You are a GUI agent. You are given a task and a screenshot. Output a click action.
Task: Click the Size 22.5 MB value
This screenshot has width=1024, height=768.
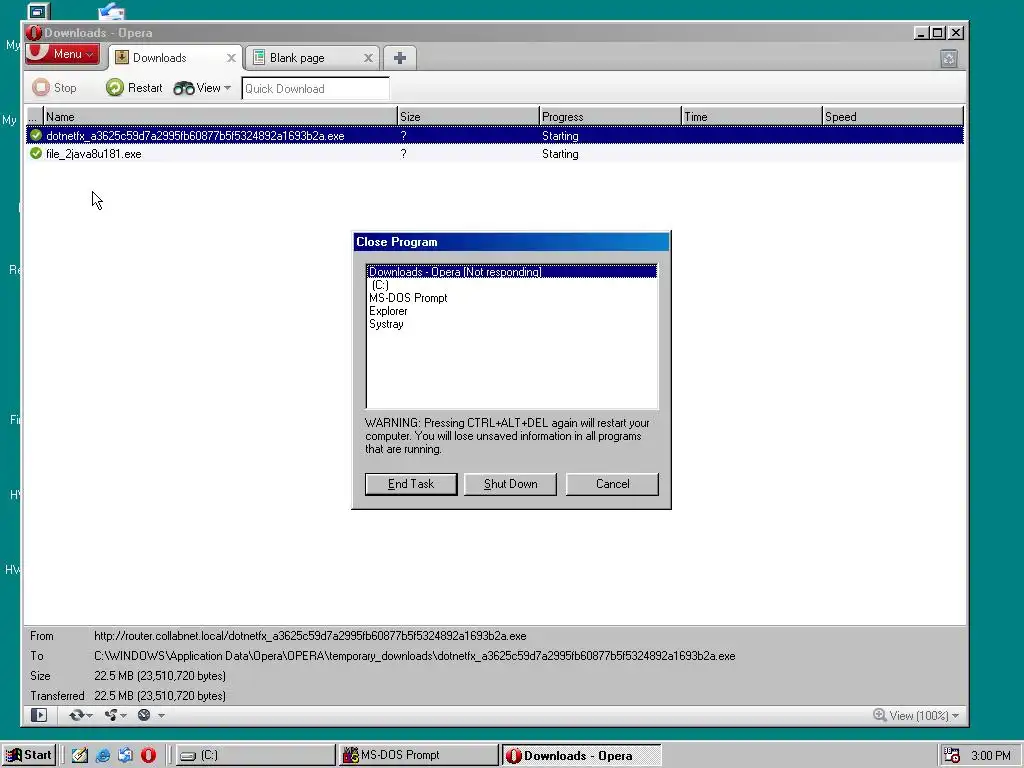coord(160,676)
